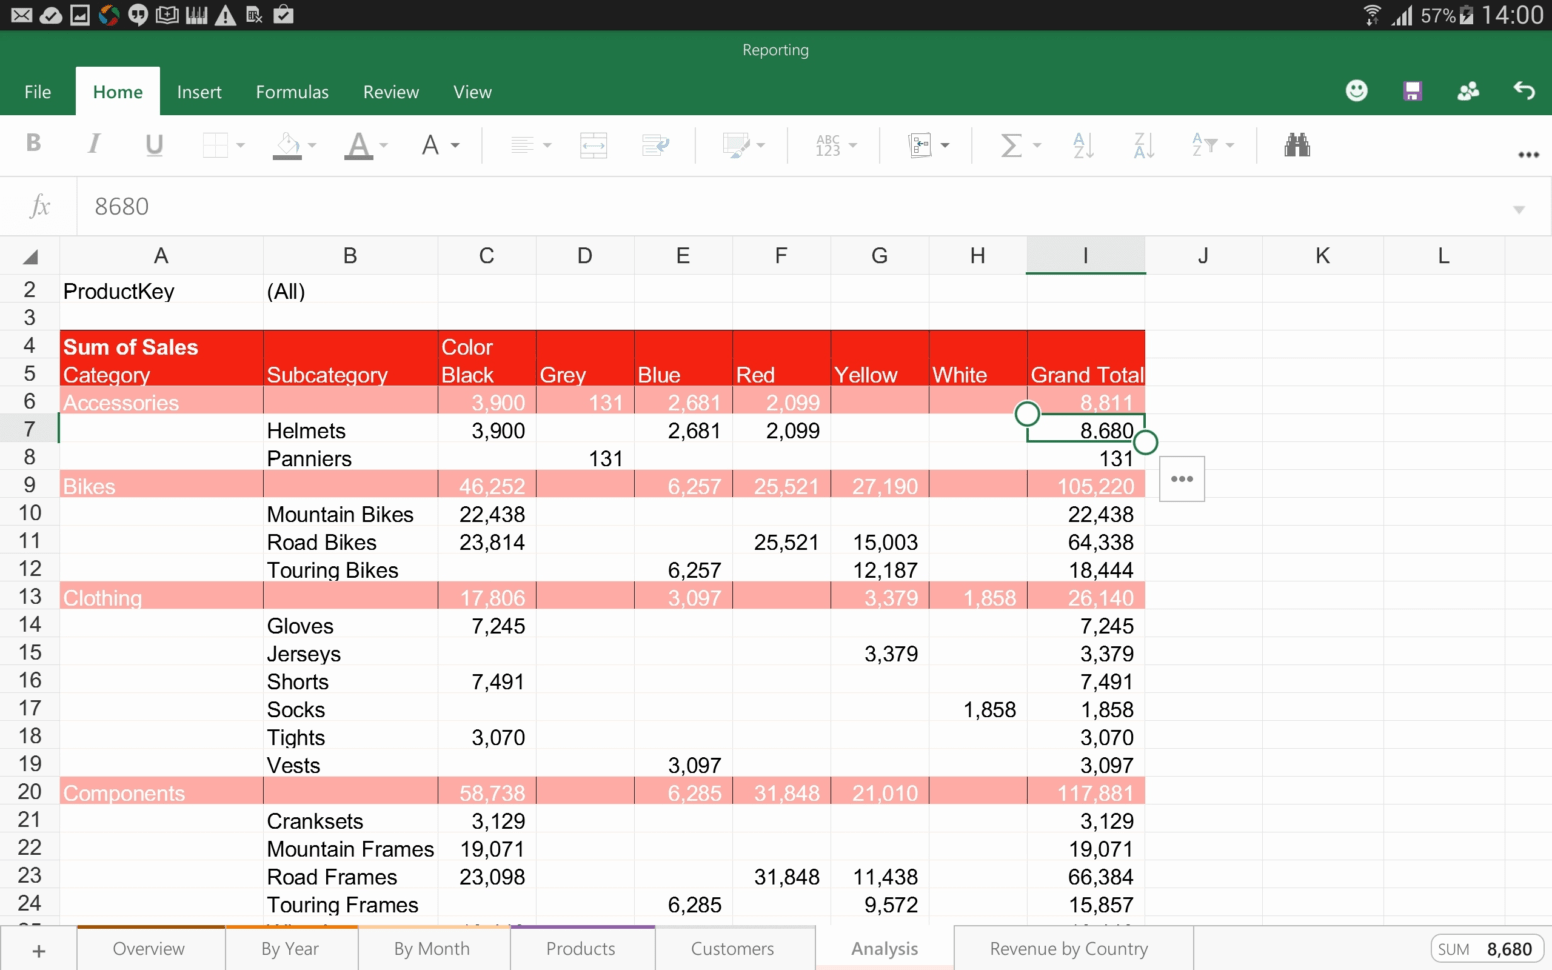Viewport: 1552px width, 970px height.
Task: Sort the data ascending with A-Z icon
Action: (x=1082, y=145)
